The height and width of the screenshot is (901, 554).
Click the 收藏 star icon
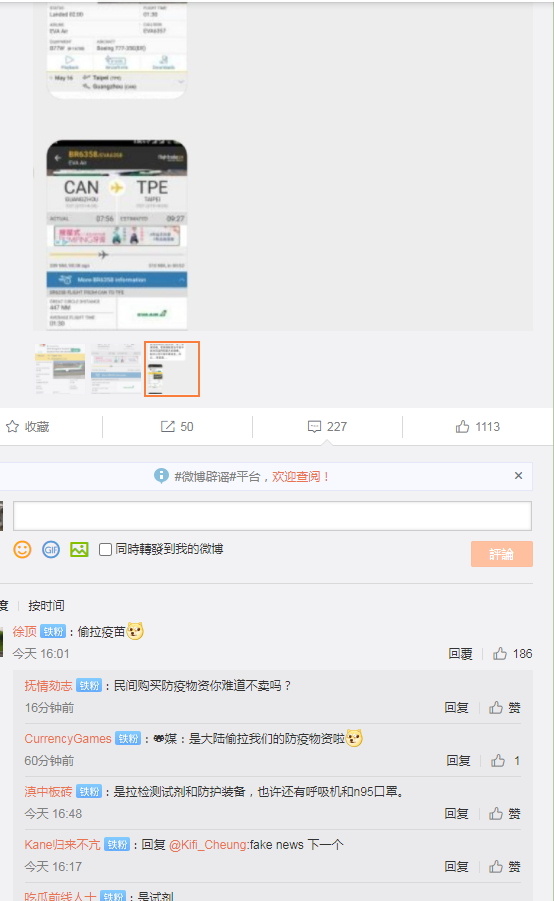point(12,426)
